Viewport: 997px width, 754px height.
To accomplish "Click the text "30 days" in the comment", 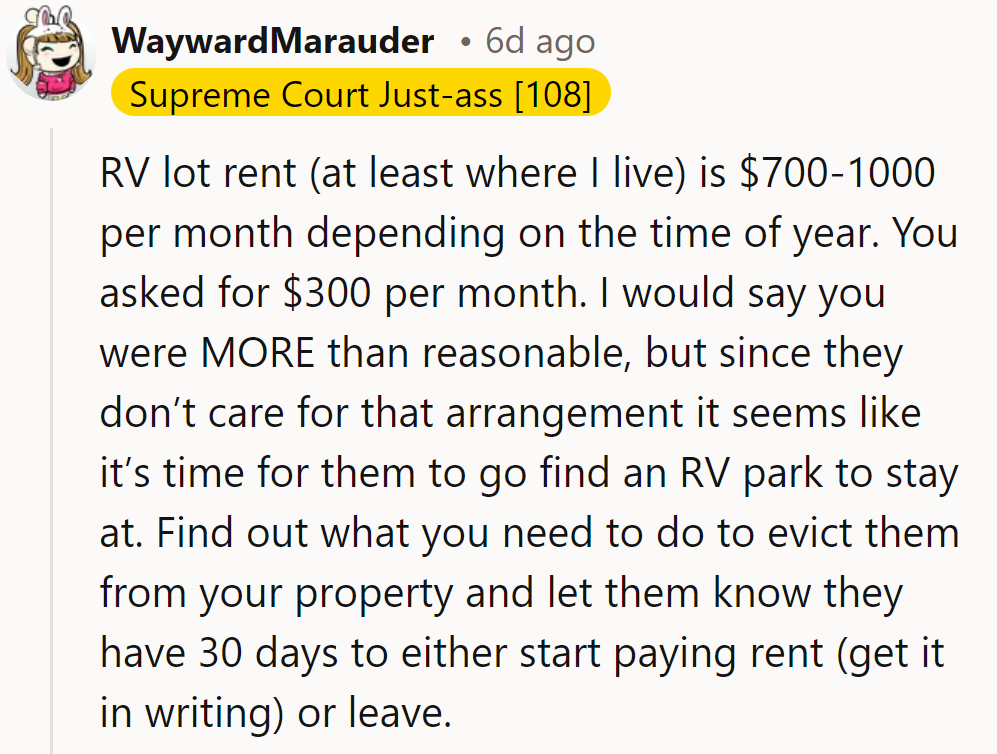I will click(x=268, y=654).
